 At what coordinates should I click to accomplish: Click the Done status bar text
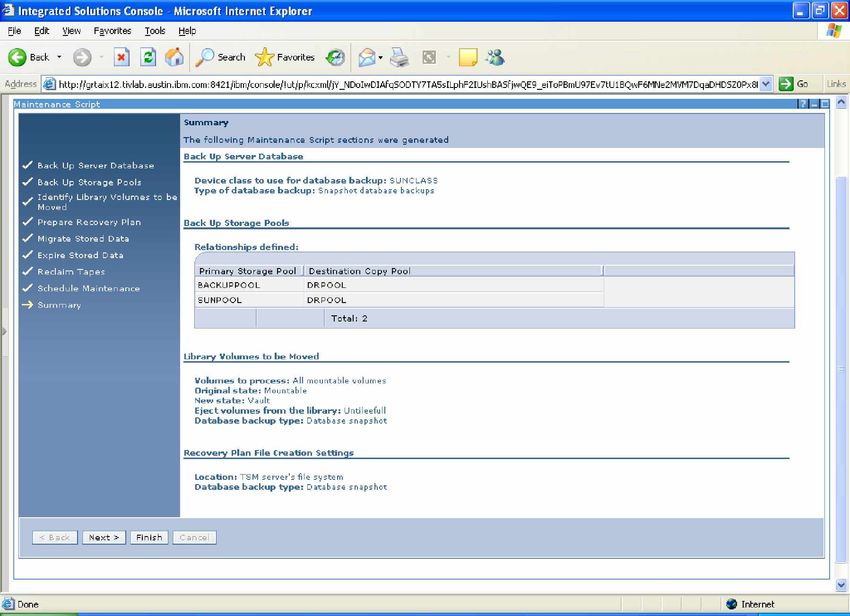(28, 604)
